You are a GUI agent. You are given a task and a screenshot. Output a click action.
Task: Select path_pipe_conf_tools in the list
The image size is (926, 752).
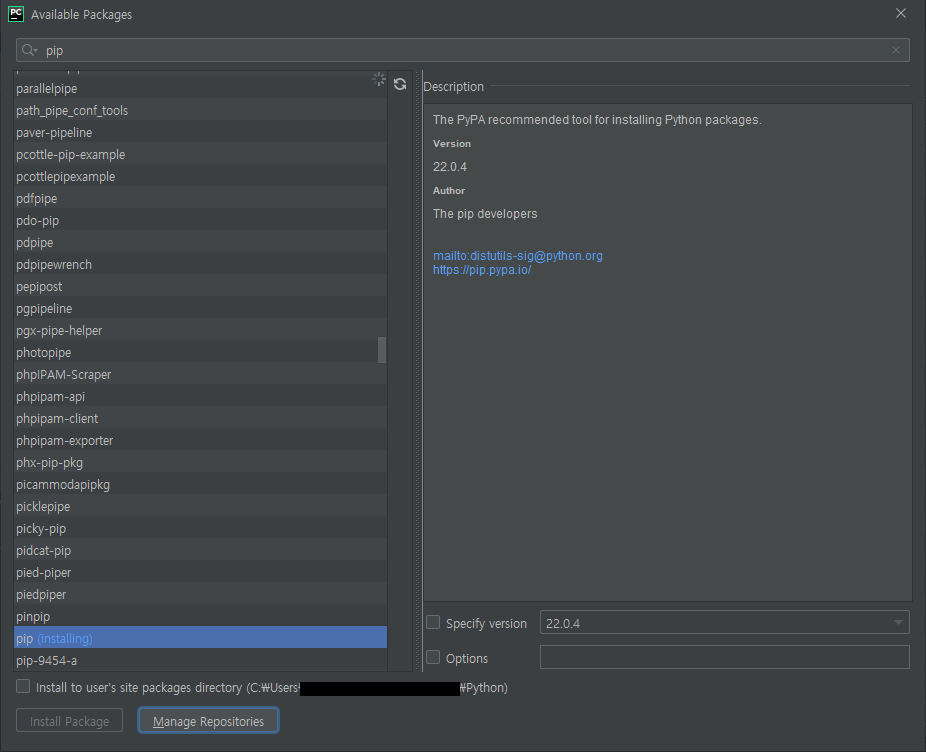pos(200,110)
